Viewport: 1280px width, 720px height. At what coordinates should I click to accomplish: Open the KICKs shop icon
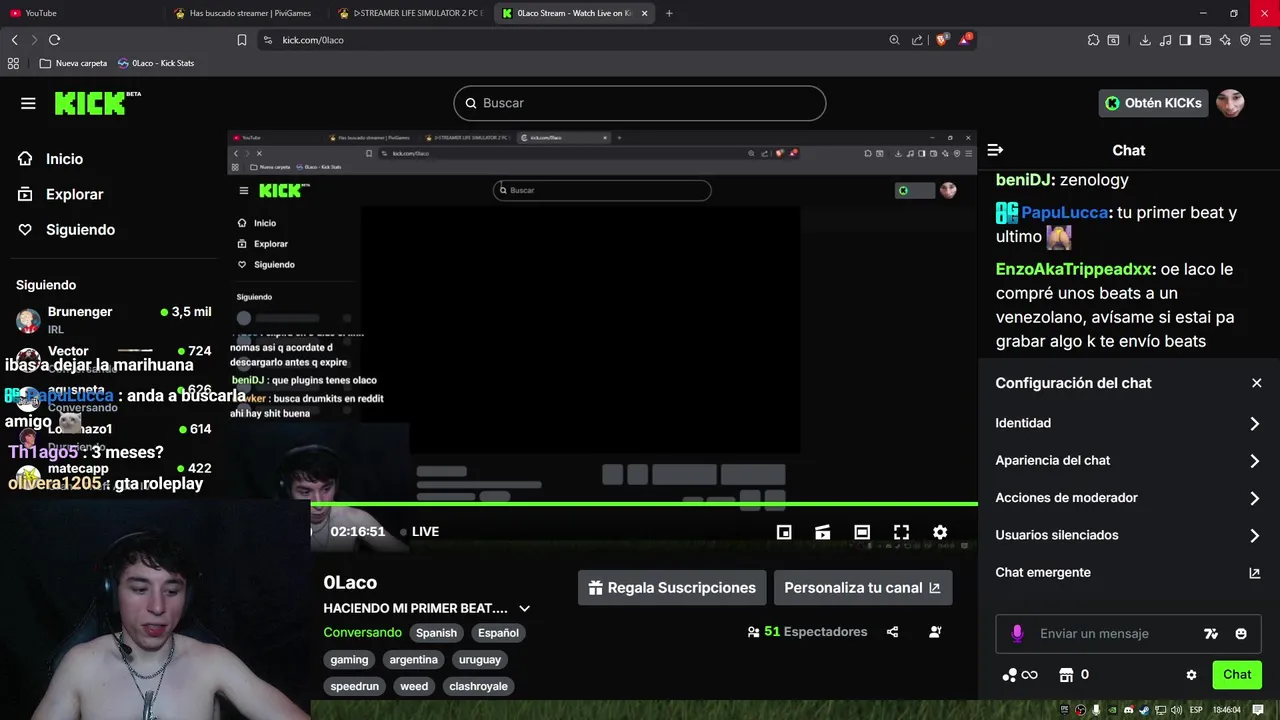click(1066, 675)
